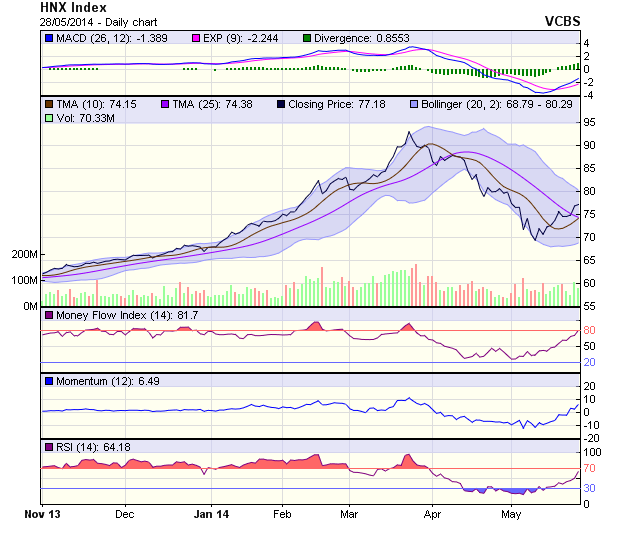Screen dimensions: 620x535
Task: Select the Nov 13 date axis label
Action: point(41,515)
